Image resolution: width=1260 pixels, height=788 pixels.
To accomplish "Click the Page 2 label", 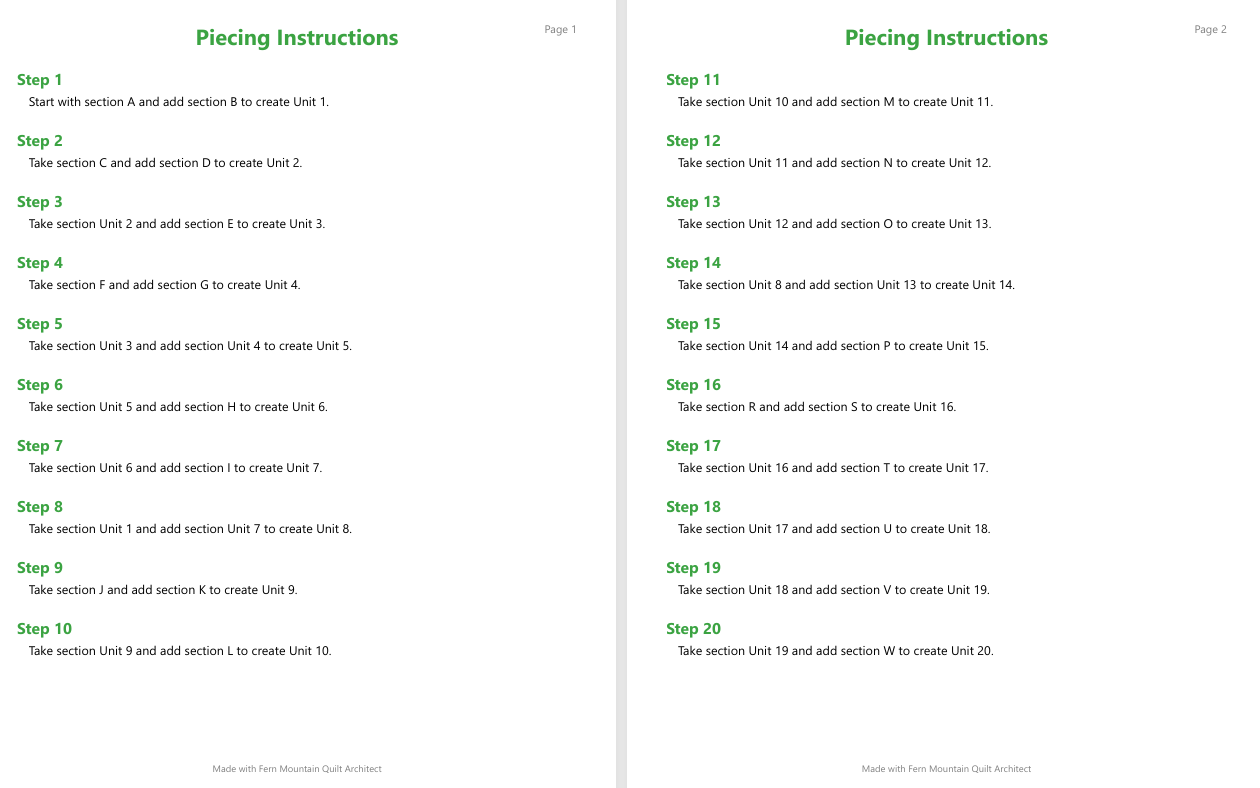I will click(1210, 30).
